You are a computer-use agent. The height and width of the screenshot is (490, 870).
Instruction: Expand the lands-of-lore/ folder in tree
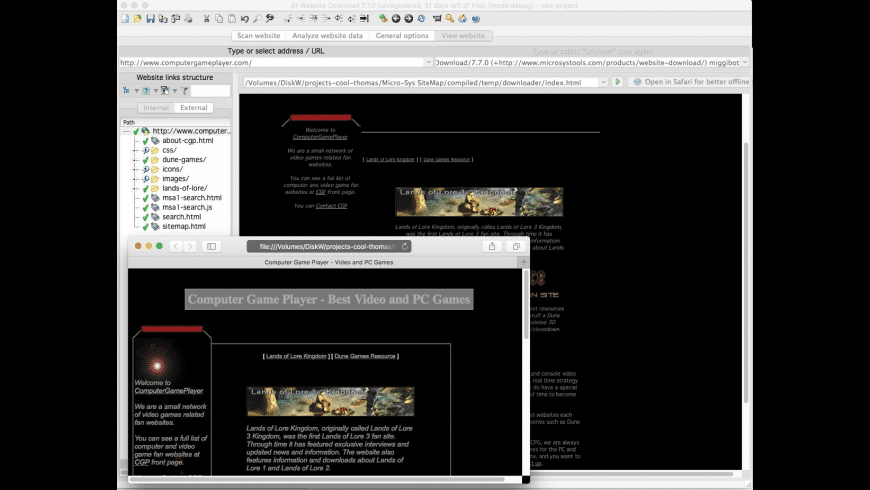(133, 188)
